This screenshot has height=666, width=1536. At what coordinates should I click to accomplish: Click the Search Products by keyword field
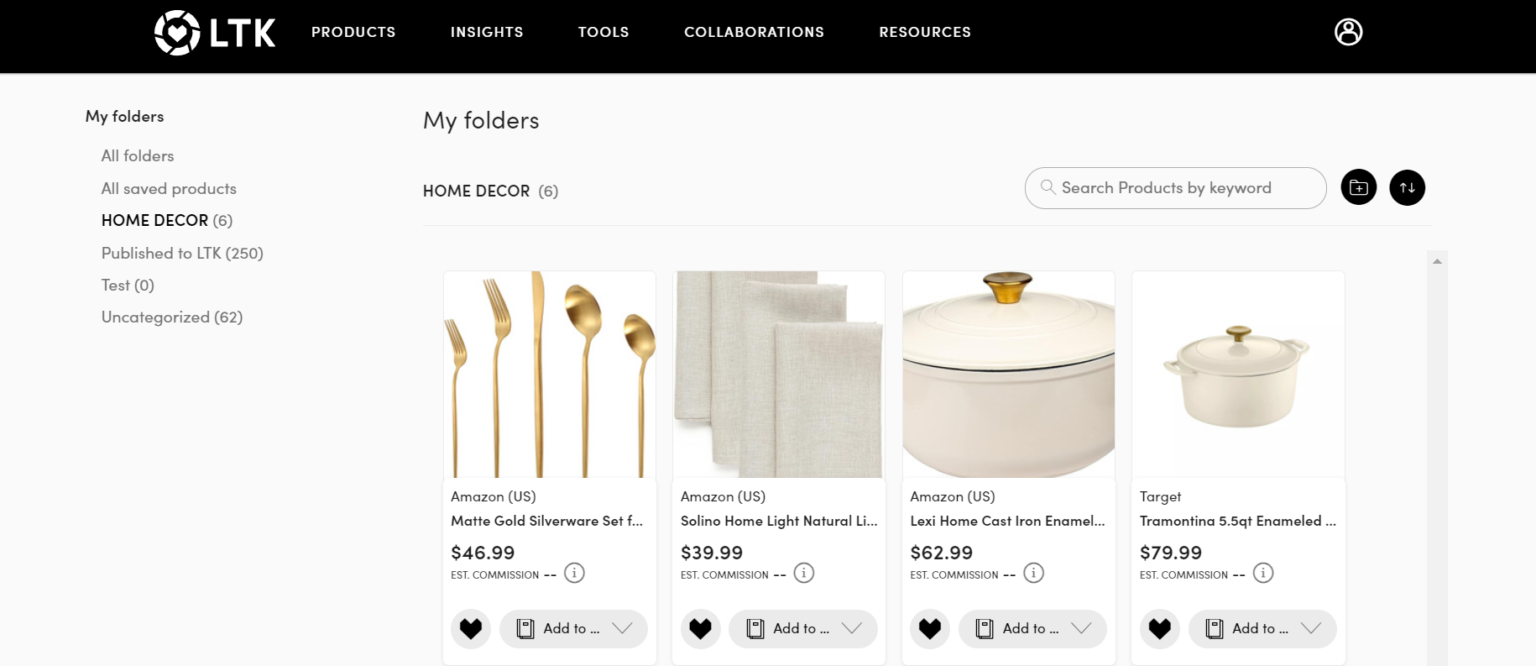(1175, 188)
